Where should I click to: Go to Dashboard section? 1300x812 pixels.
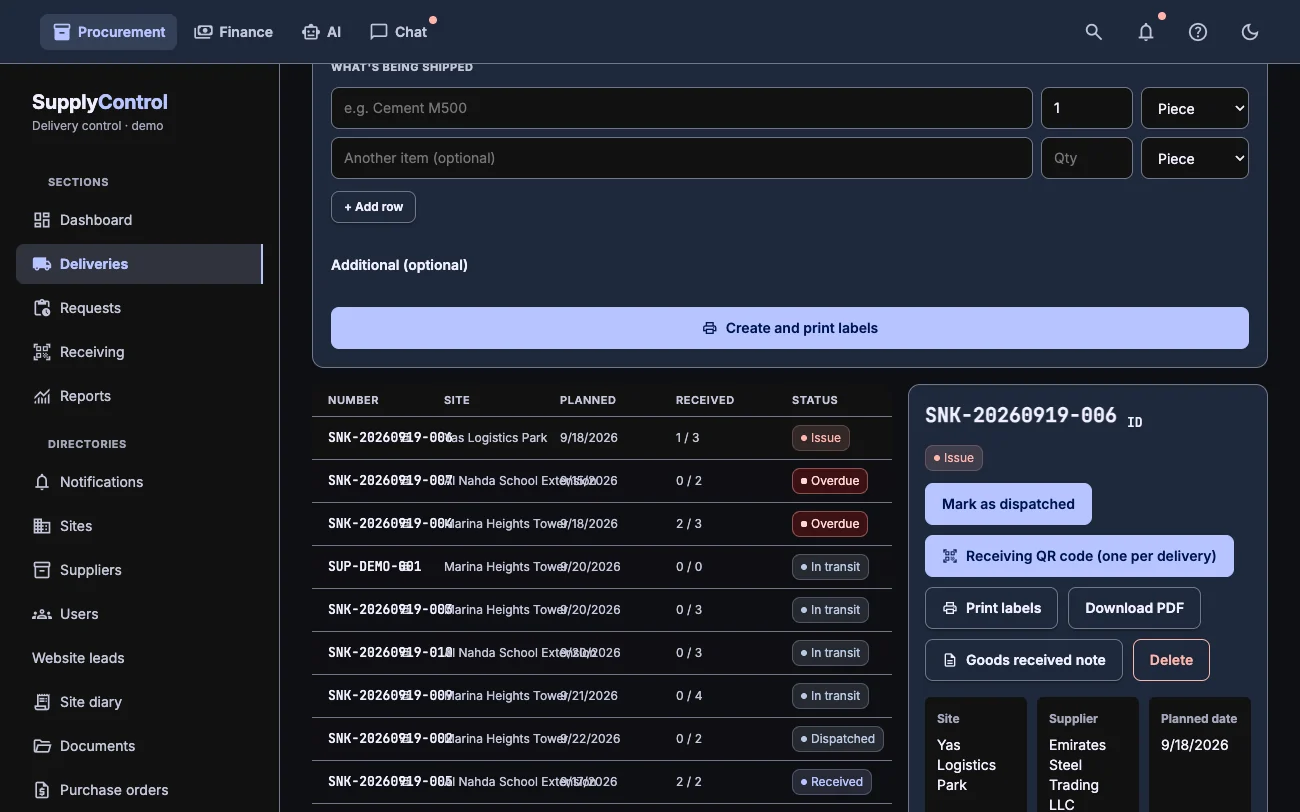[x=140, y=220]
